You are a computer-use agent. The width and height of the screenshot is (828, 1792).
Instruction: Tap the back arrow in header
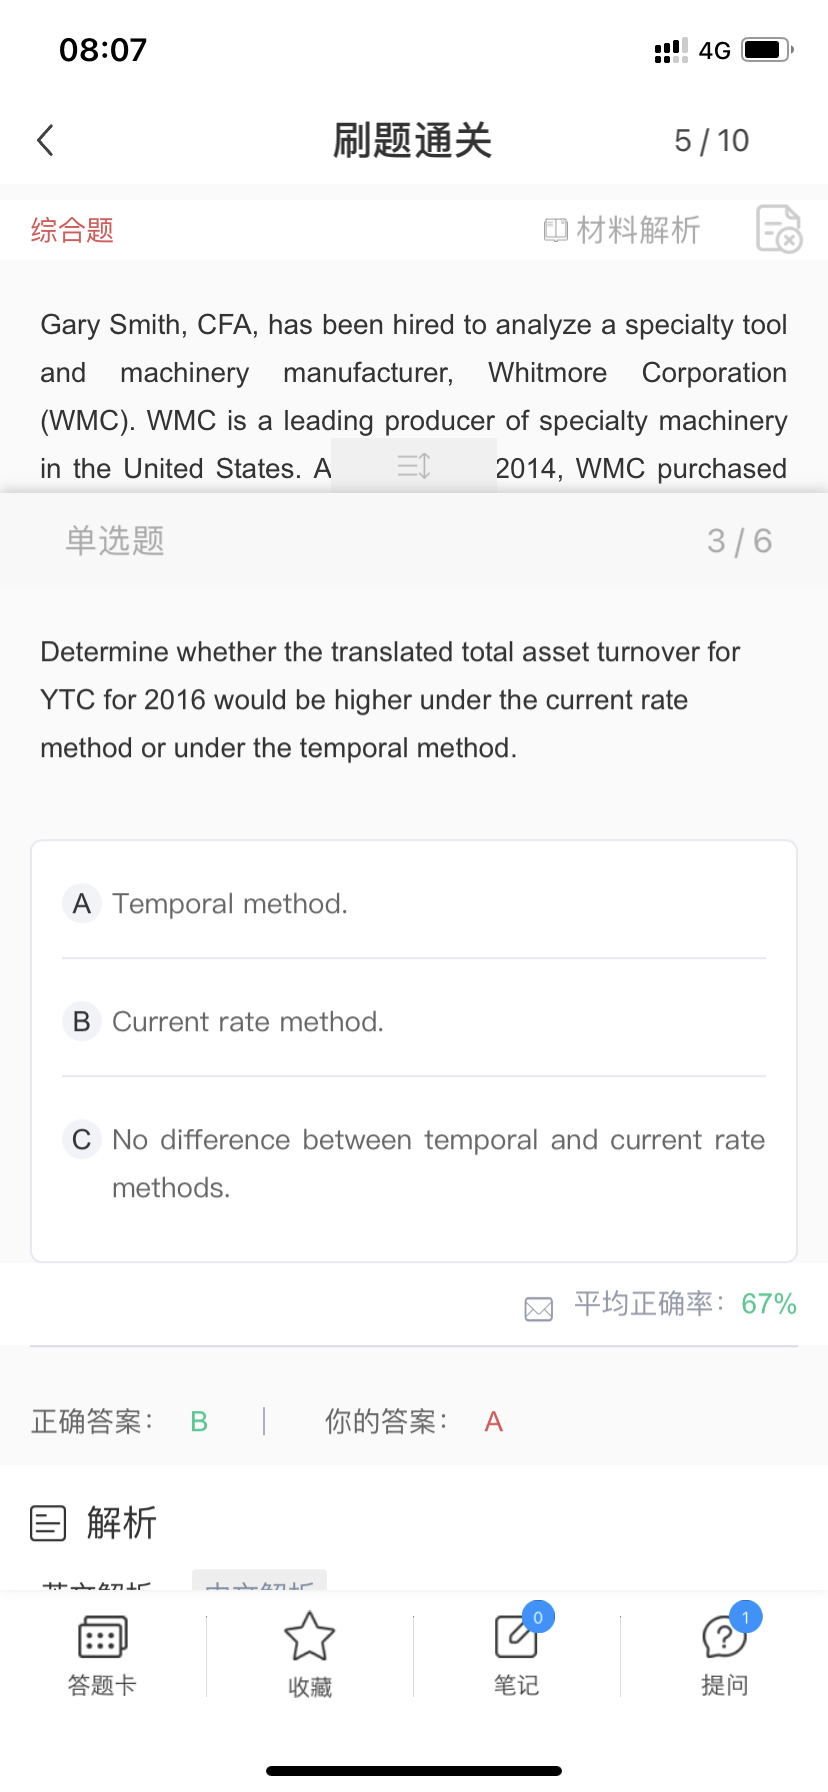pyautogui.click(x=45, y=140)
